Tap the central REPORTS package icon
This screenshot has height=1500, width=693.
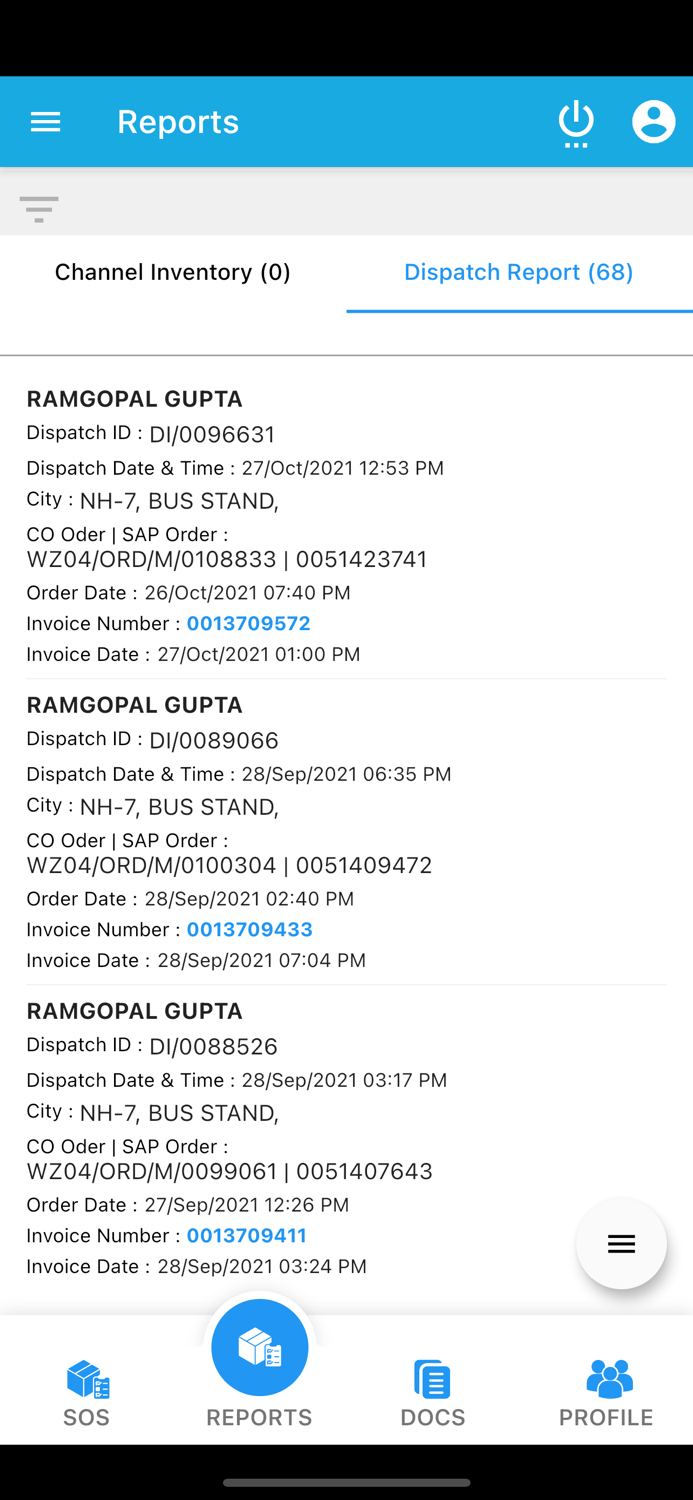tap(259, 1347)
